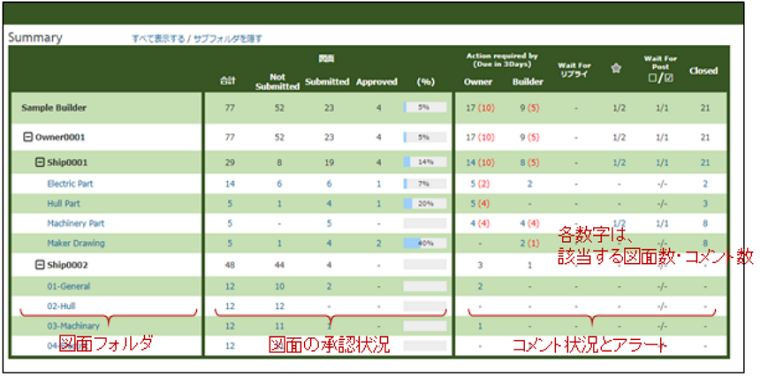Click Electric Part Closed count 2

[705, 184]
